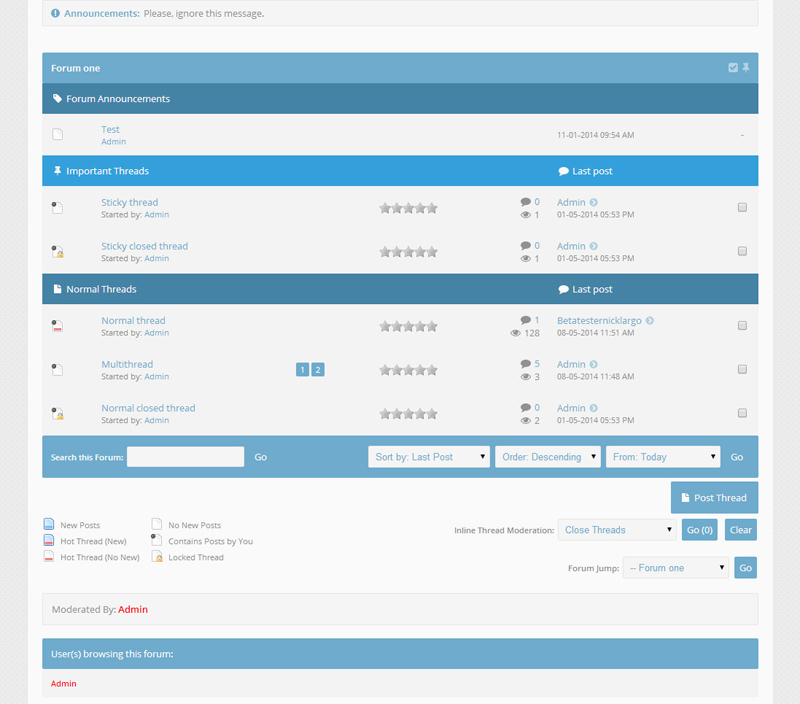Open the Inline Thread Moderation Close Threads dropdown
The height and width of the screenshot is (704, 800).
(x=618, y=530)
